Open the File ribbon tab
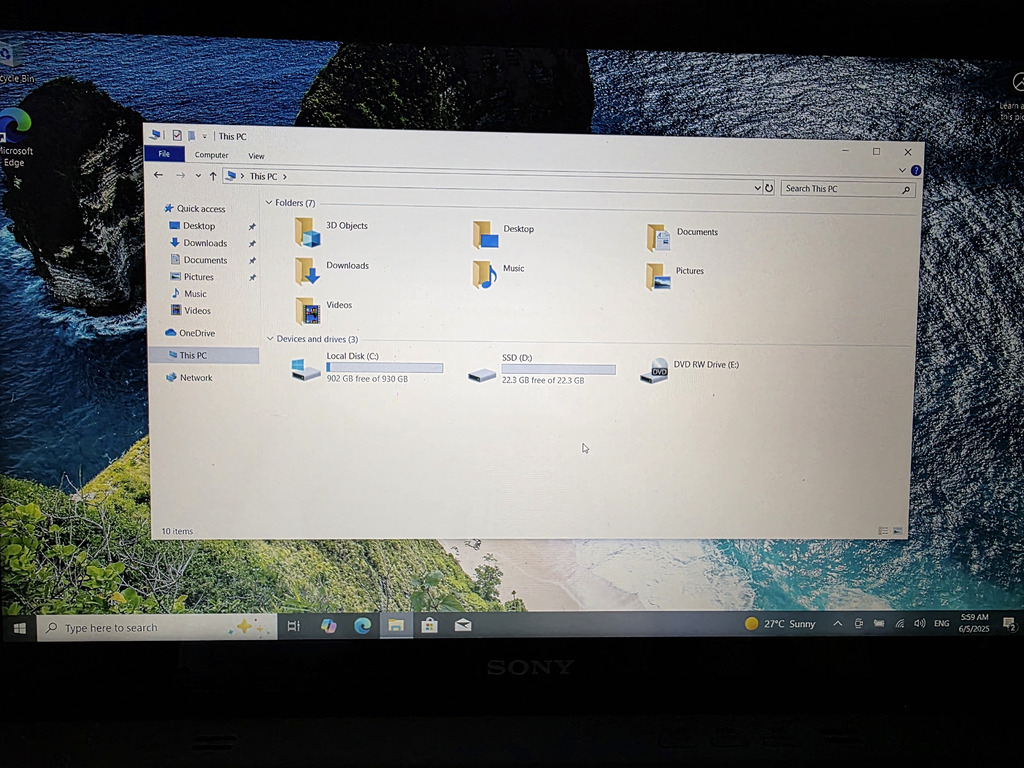 [164, 154]
